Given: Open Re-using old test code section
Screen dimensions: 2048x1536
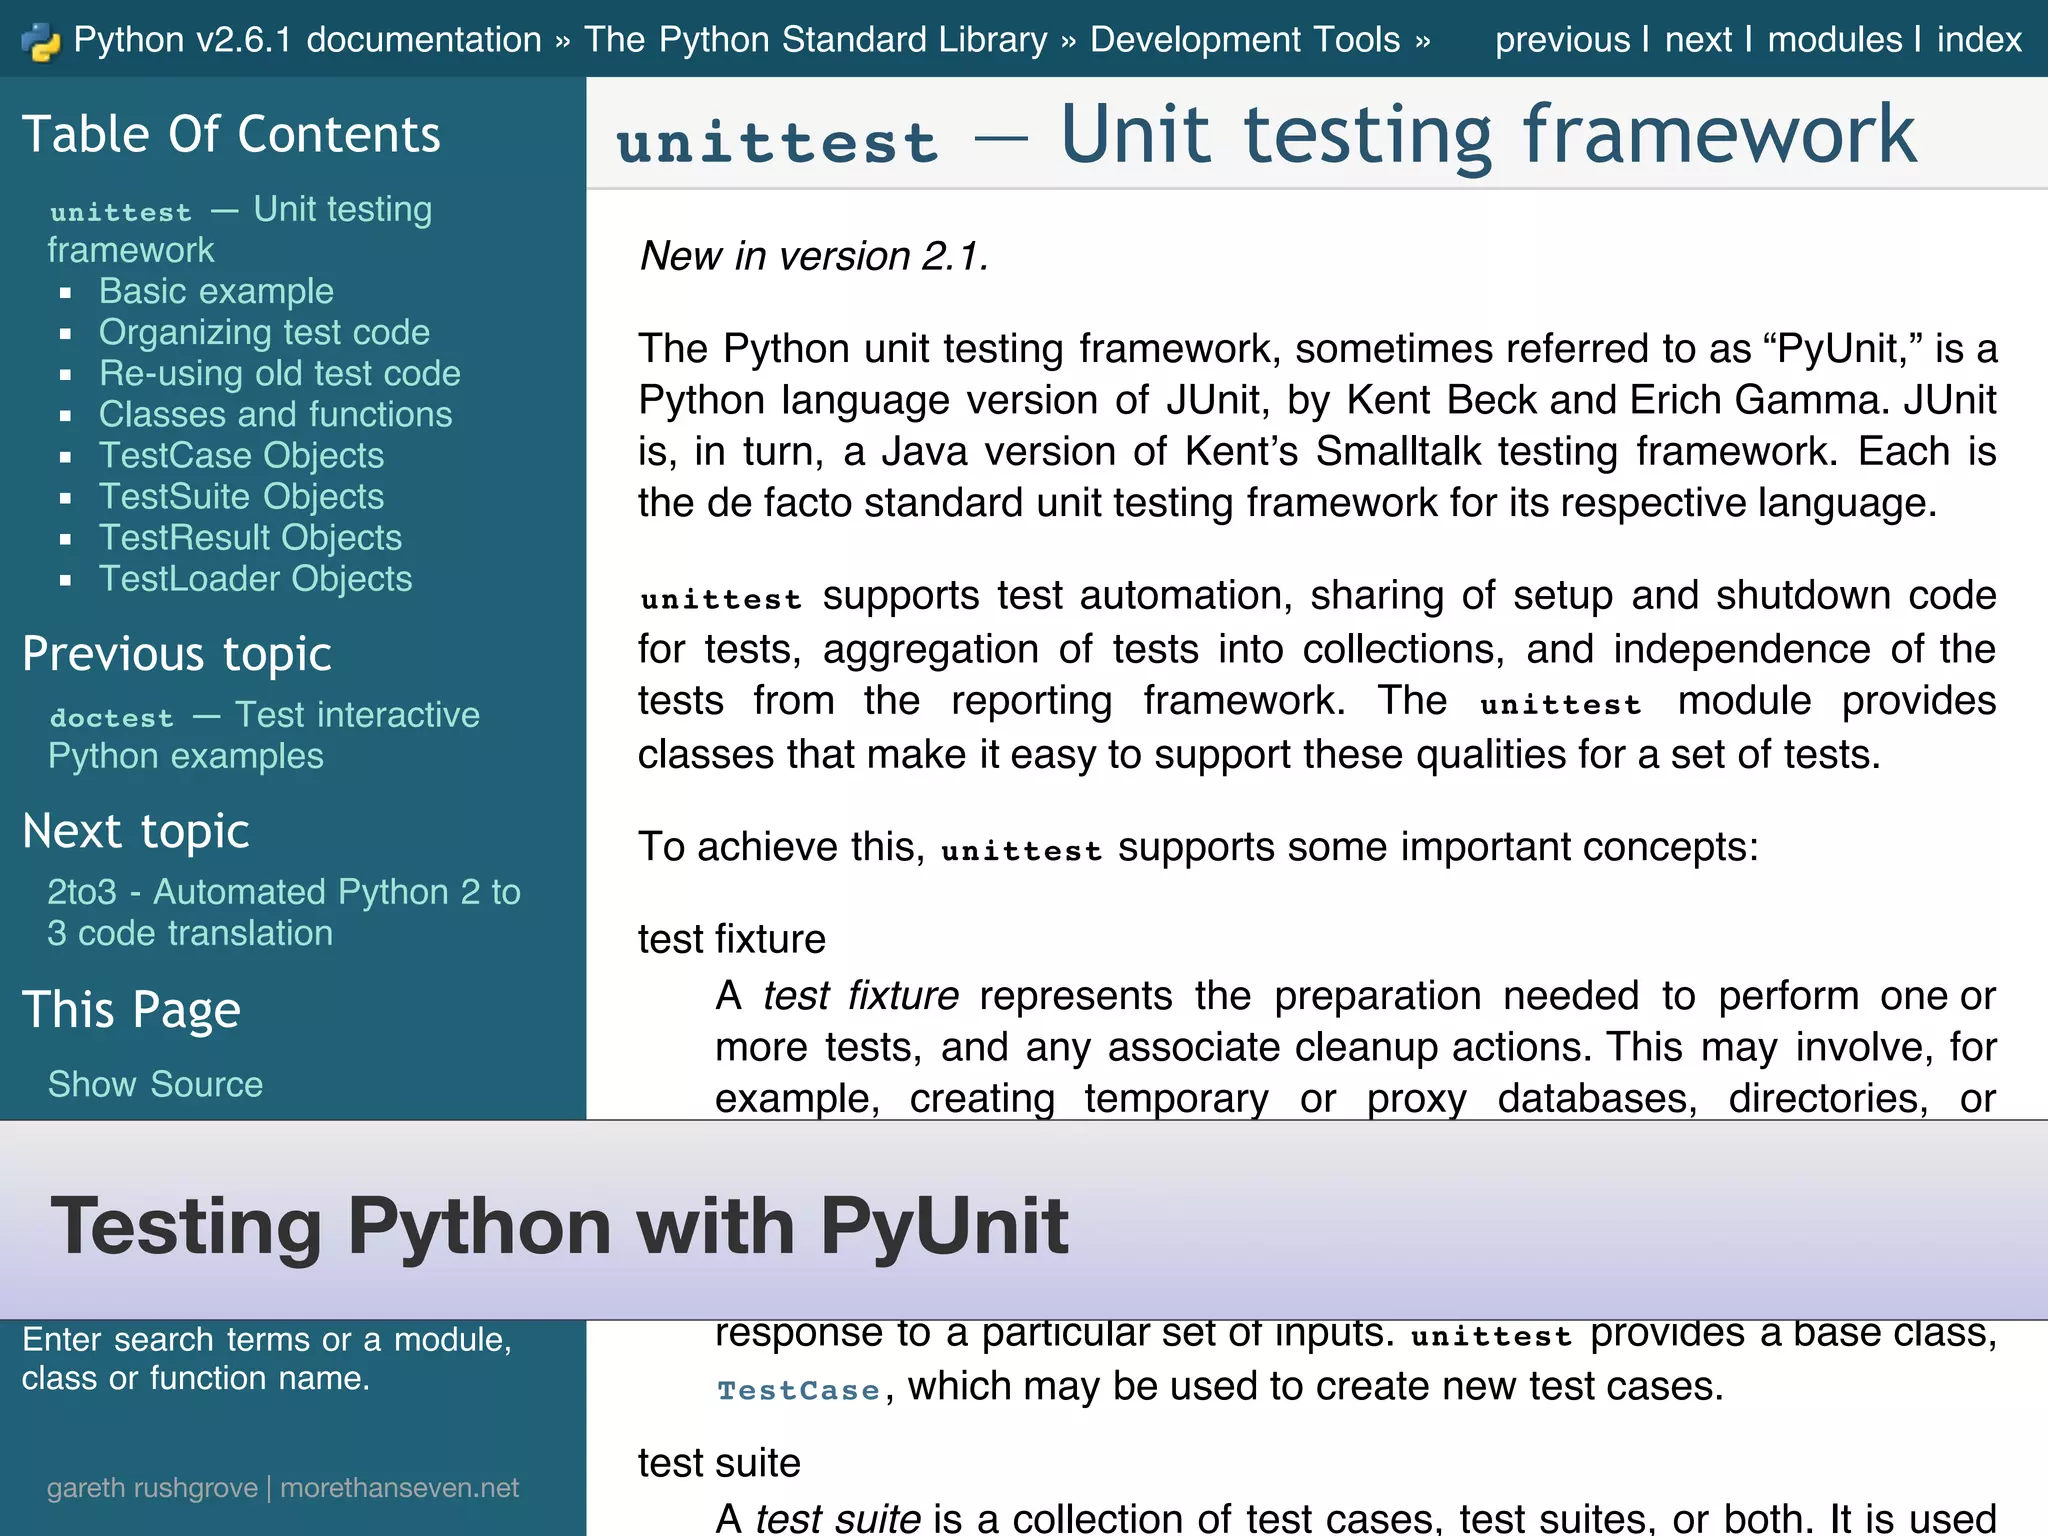Looking at the screenshot, I should [x=279, y=373].
